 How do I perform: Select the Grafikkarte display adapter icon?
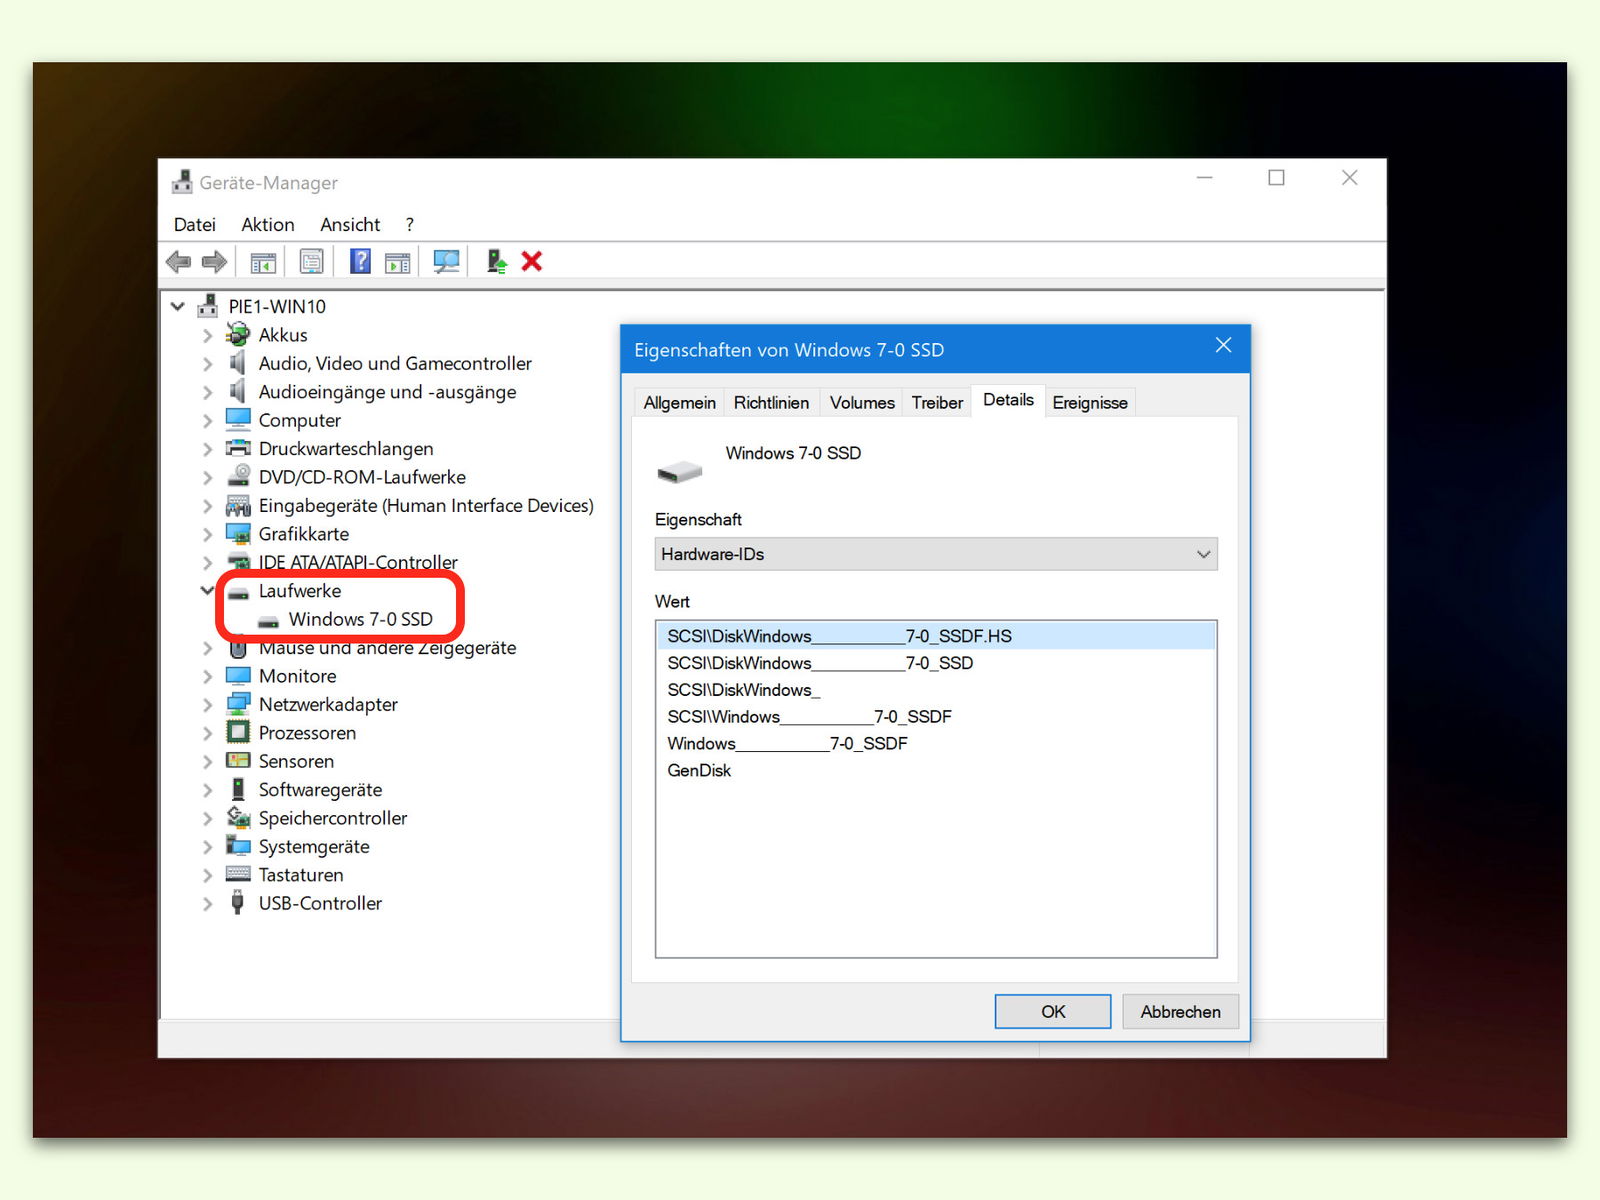pyautogui.click(x=238, y=533)
